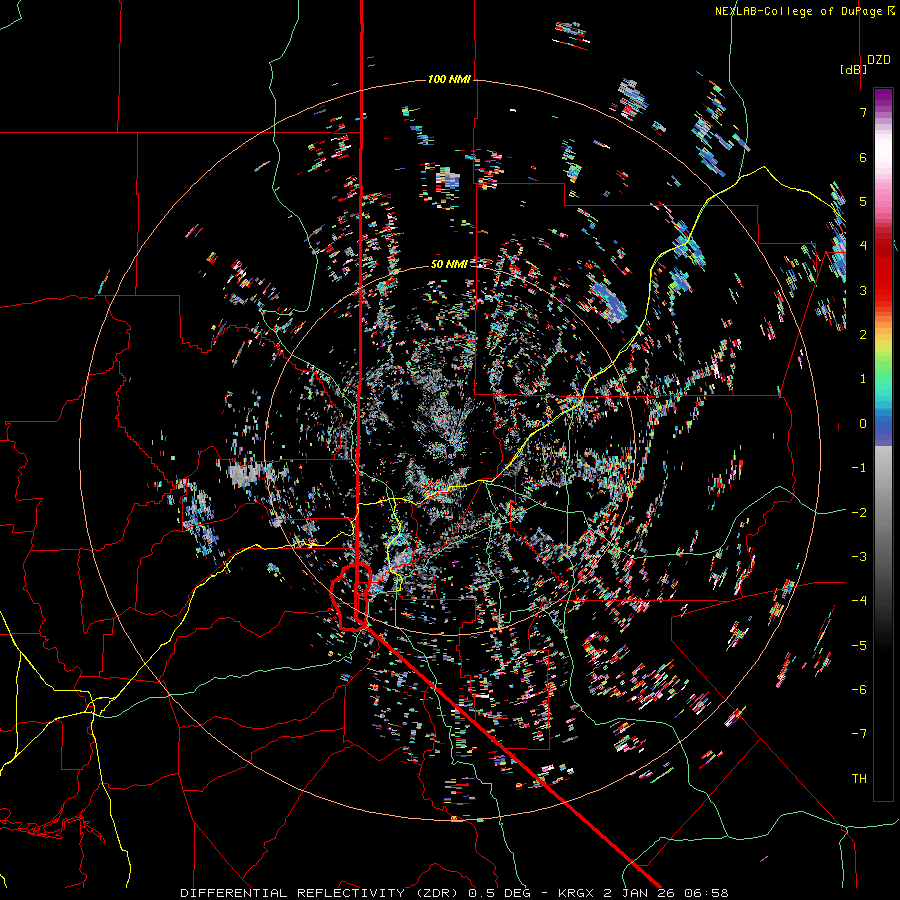Click the 4 value on color scale
The image size is (900, 900).
[863, 246]
